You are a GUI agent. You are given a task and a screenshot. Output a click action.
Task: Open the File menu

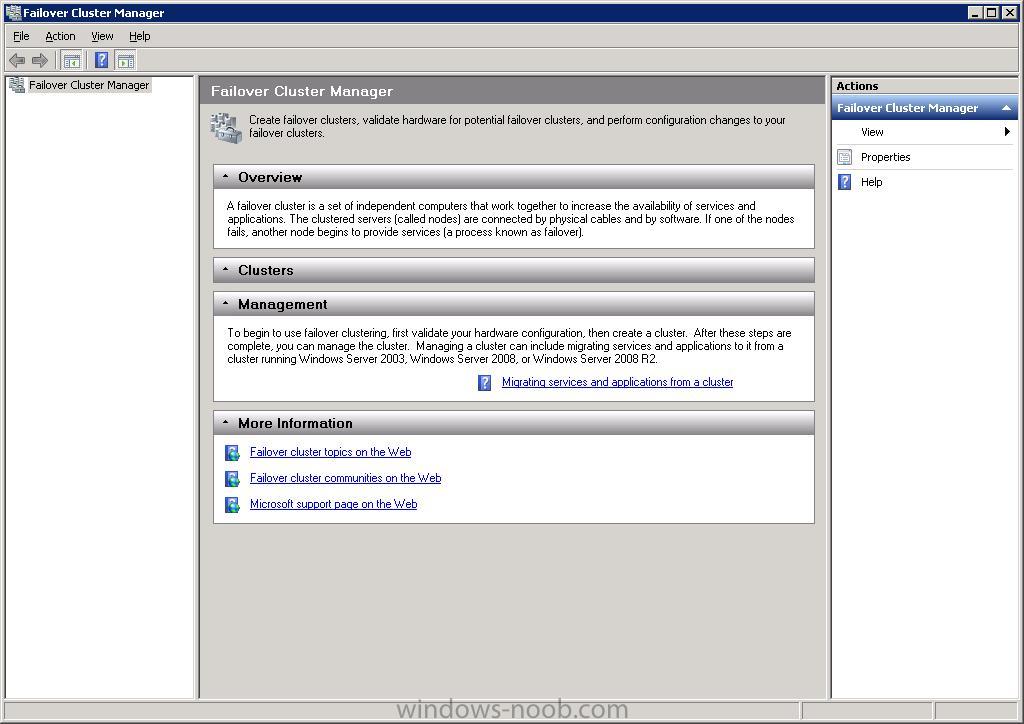[21, 36]
